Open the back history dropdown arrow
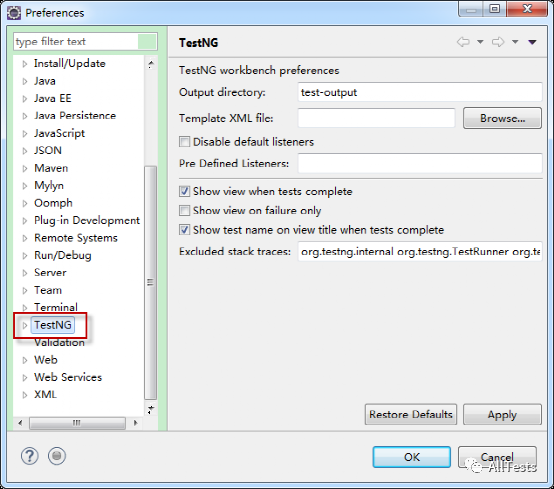This screenshot has height=489, width=554. coord(480,42)
